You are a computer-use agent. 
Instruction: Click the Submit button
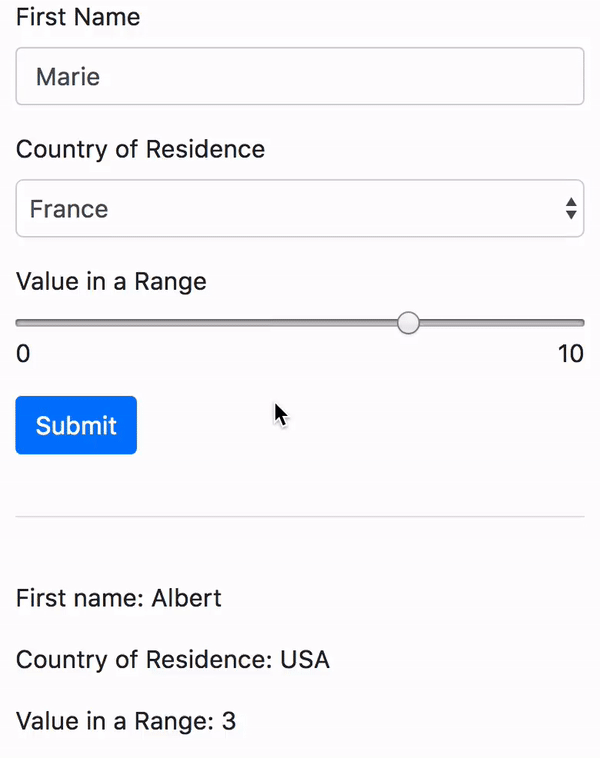point(76,425)
